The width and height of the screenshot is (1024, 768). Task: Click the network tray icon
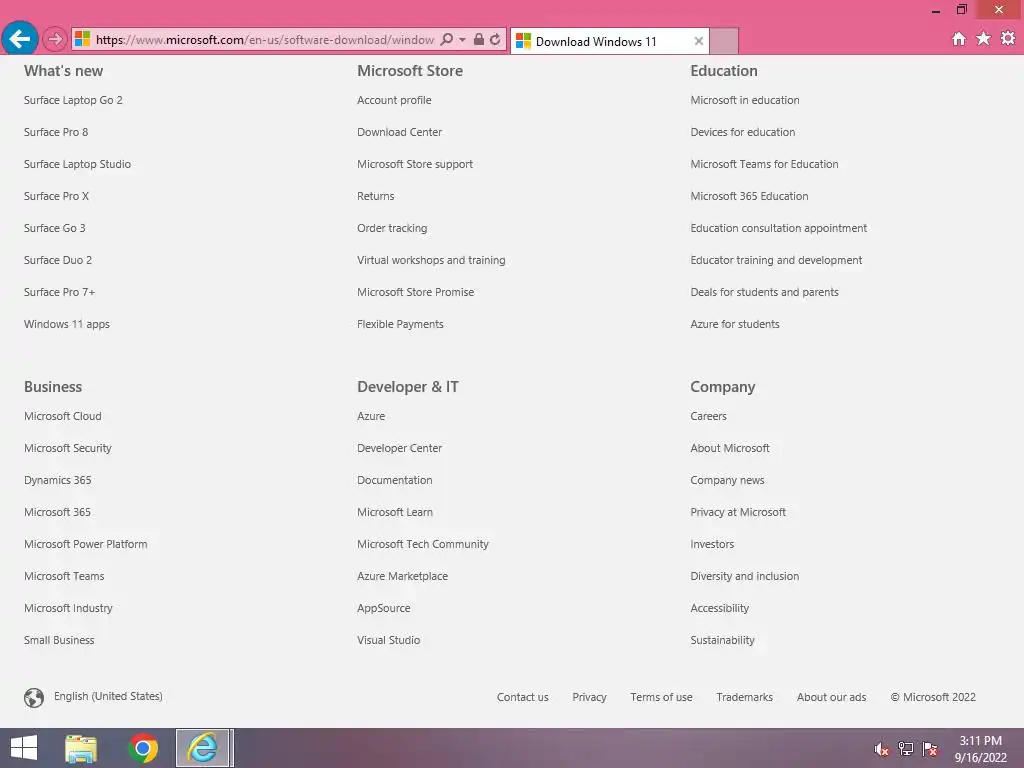pos(906,749)
